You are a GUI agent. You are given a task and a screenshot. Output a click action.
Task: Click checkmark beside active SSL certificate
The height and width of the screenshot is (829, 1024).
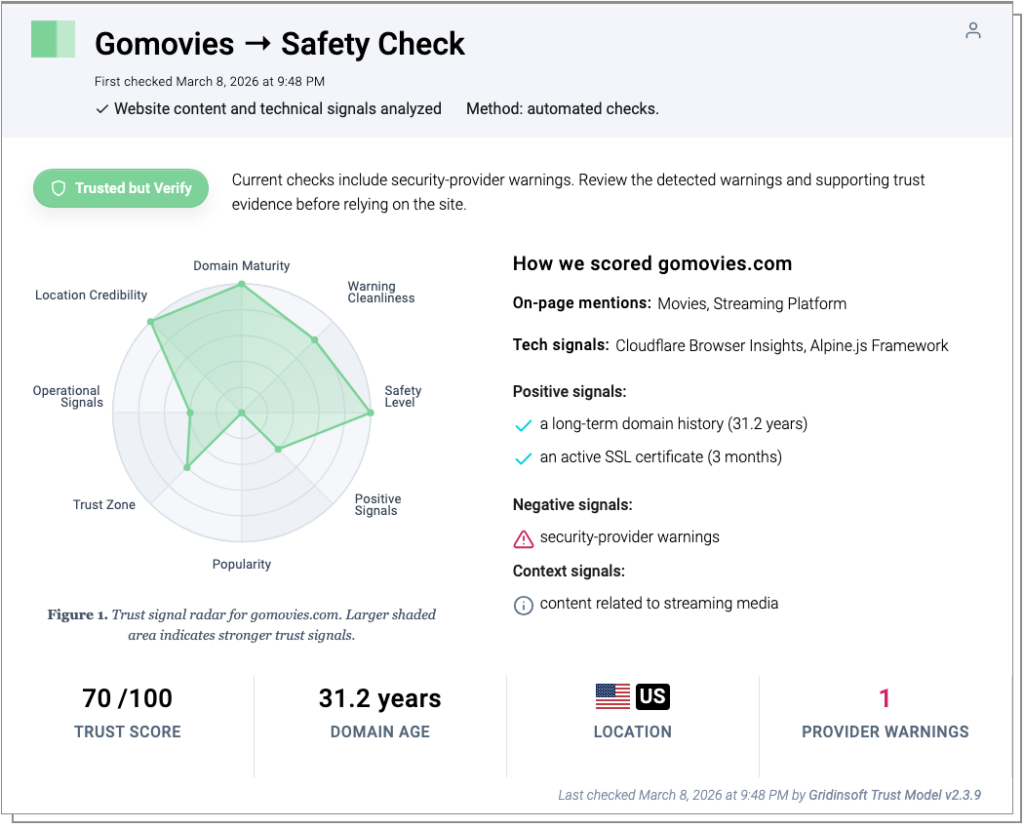523,459
